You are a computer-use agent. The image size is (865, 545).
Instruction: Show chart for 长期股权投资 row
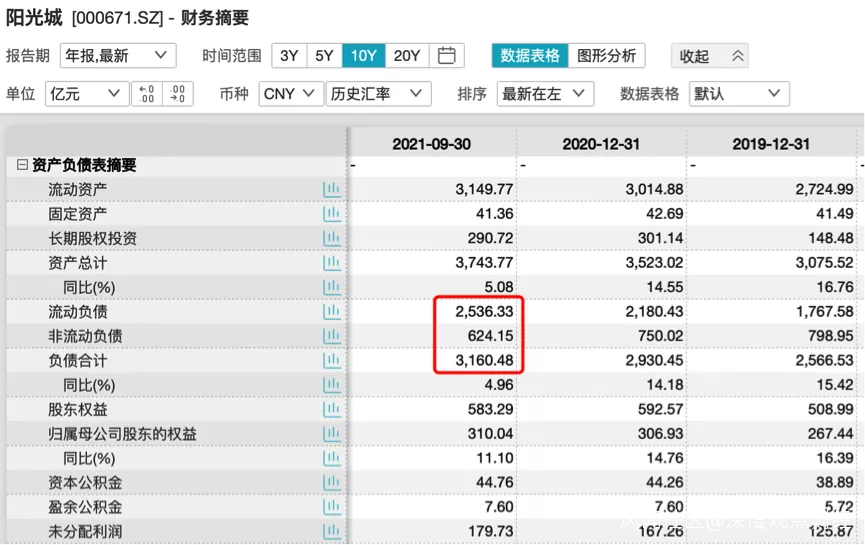(331, 238)
